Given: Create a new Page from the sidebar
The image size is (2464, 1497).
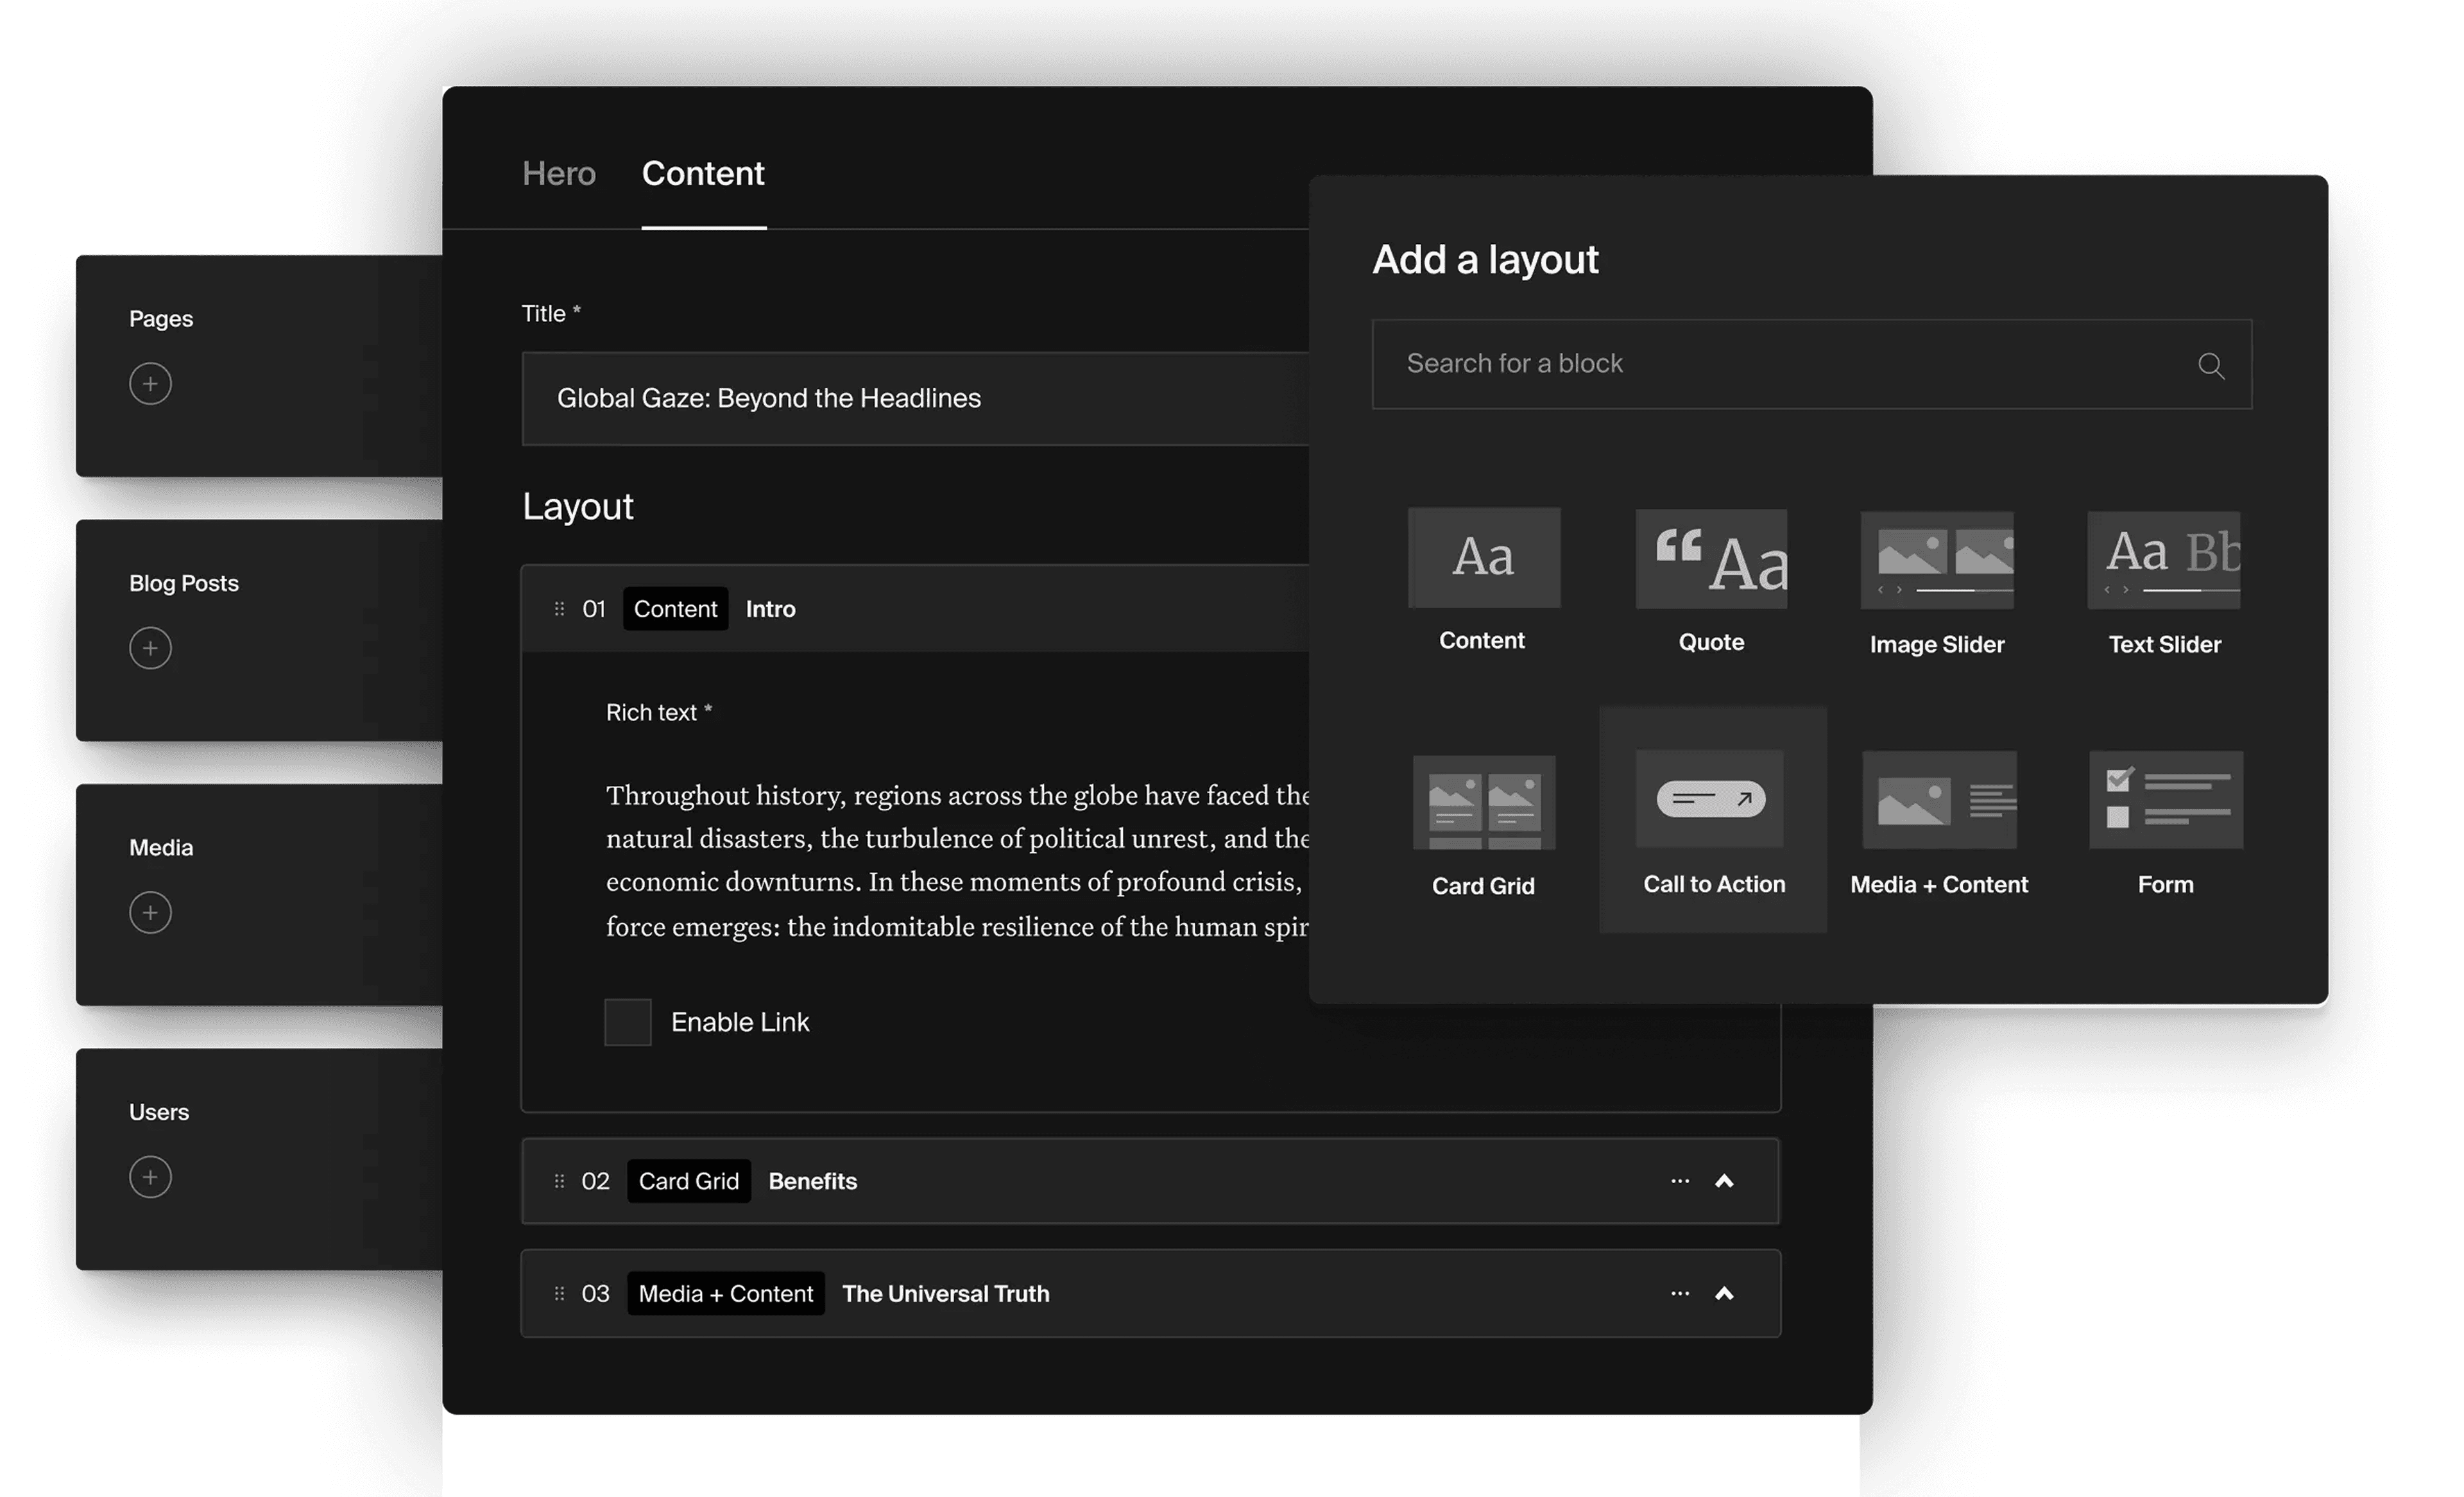Looking at the screenshot, I should pos(151,383).
